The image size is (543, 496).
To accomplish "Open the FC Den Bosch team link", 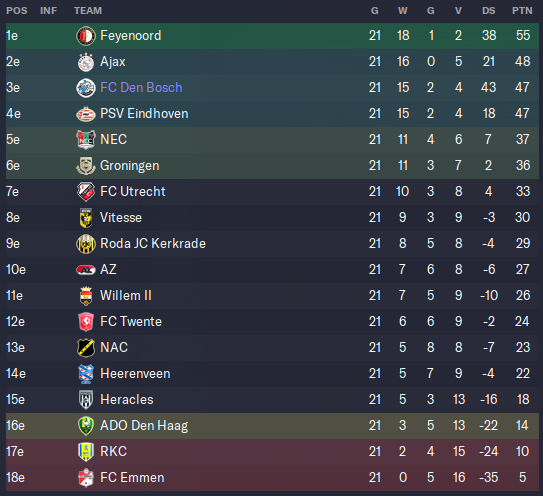I will pyautogui.click(x=141, y=88).
